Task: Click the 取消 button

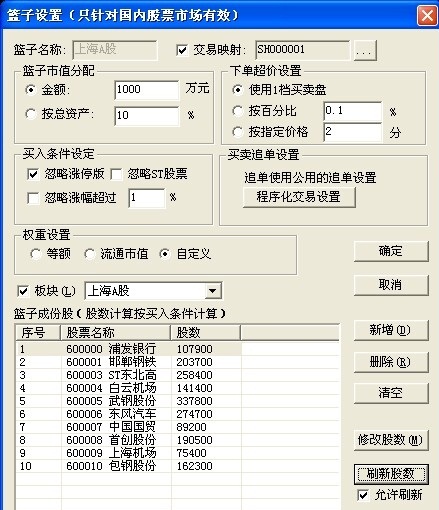Action: click(391, 285)
